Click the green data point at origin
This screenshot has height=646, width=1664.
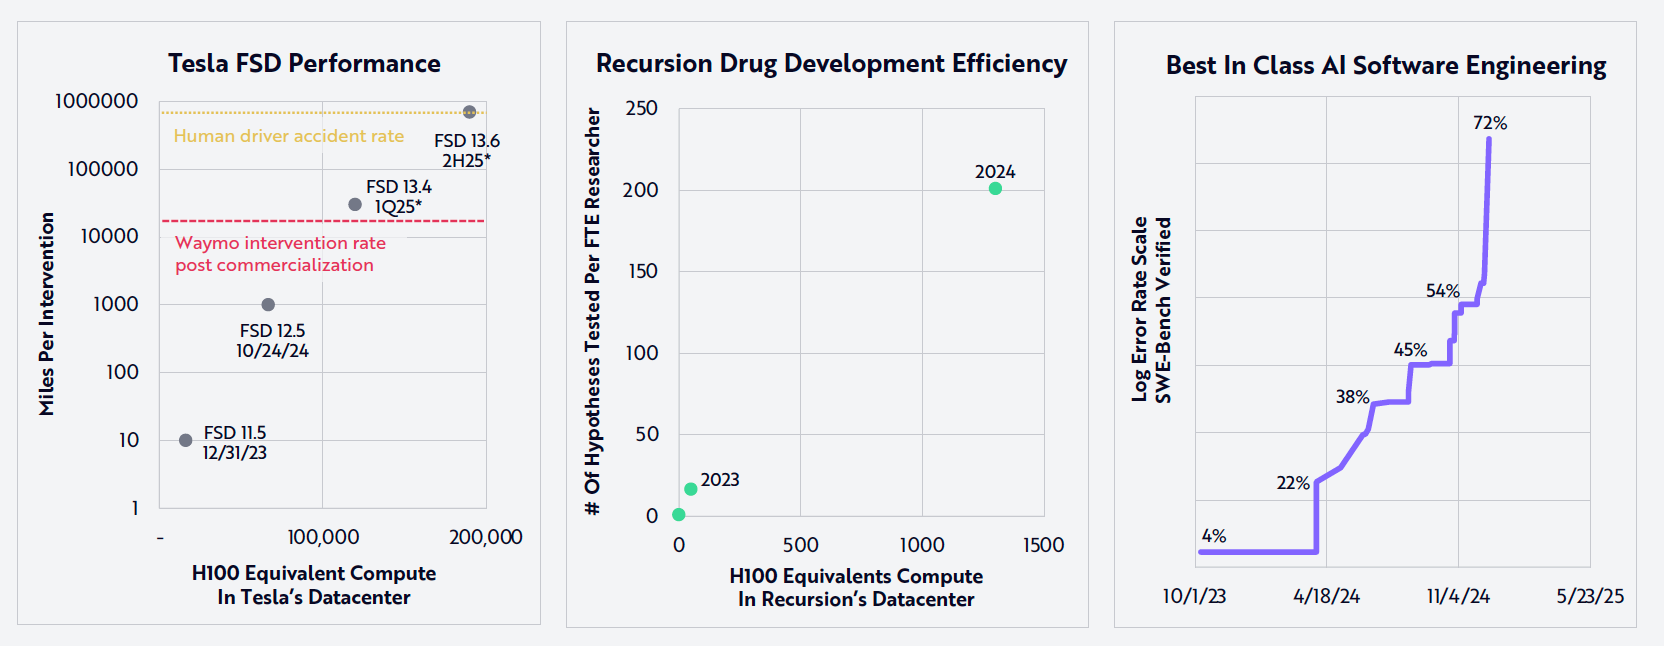coord(679,515)
